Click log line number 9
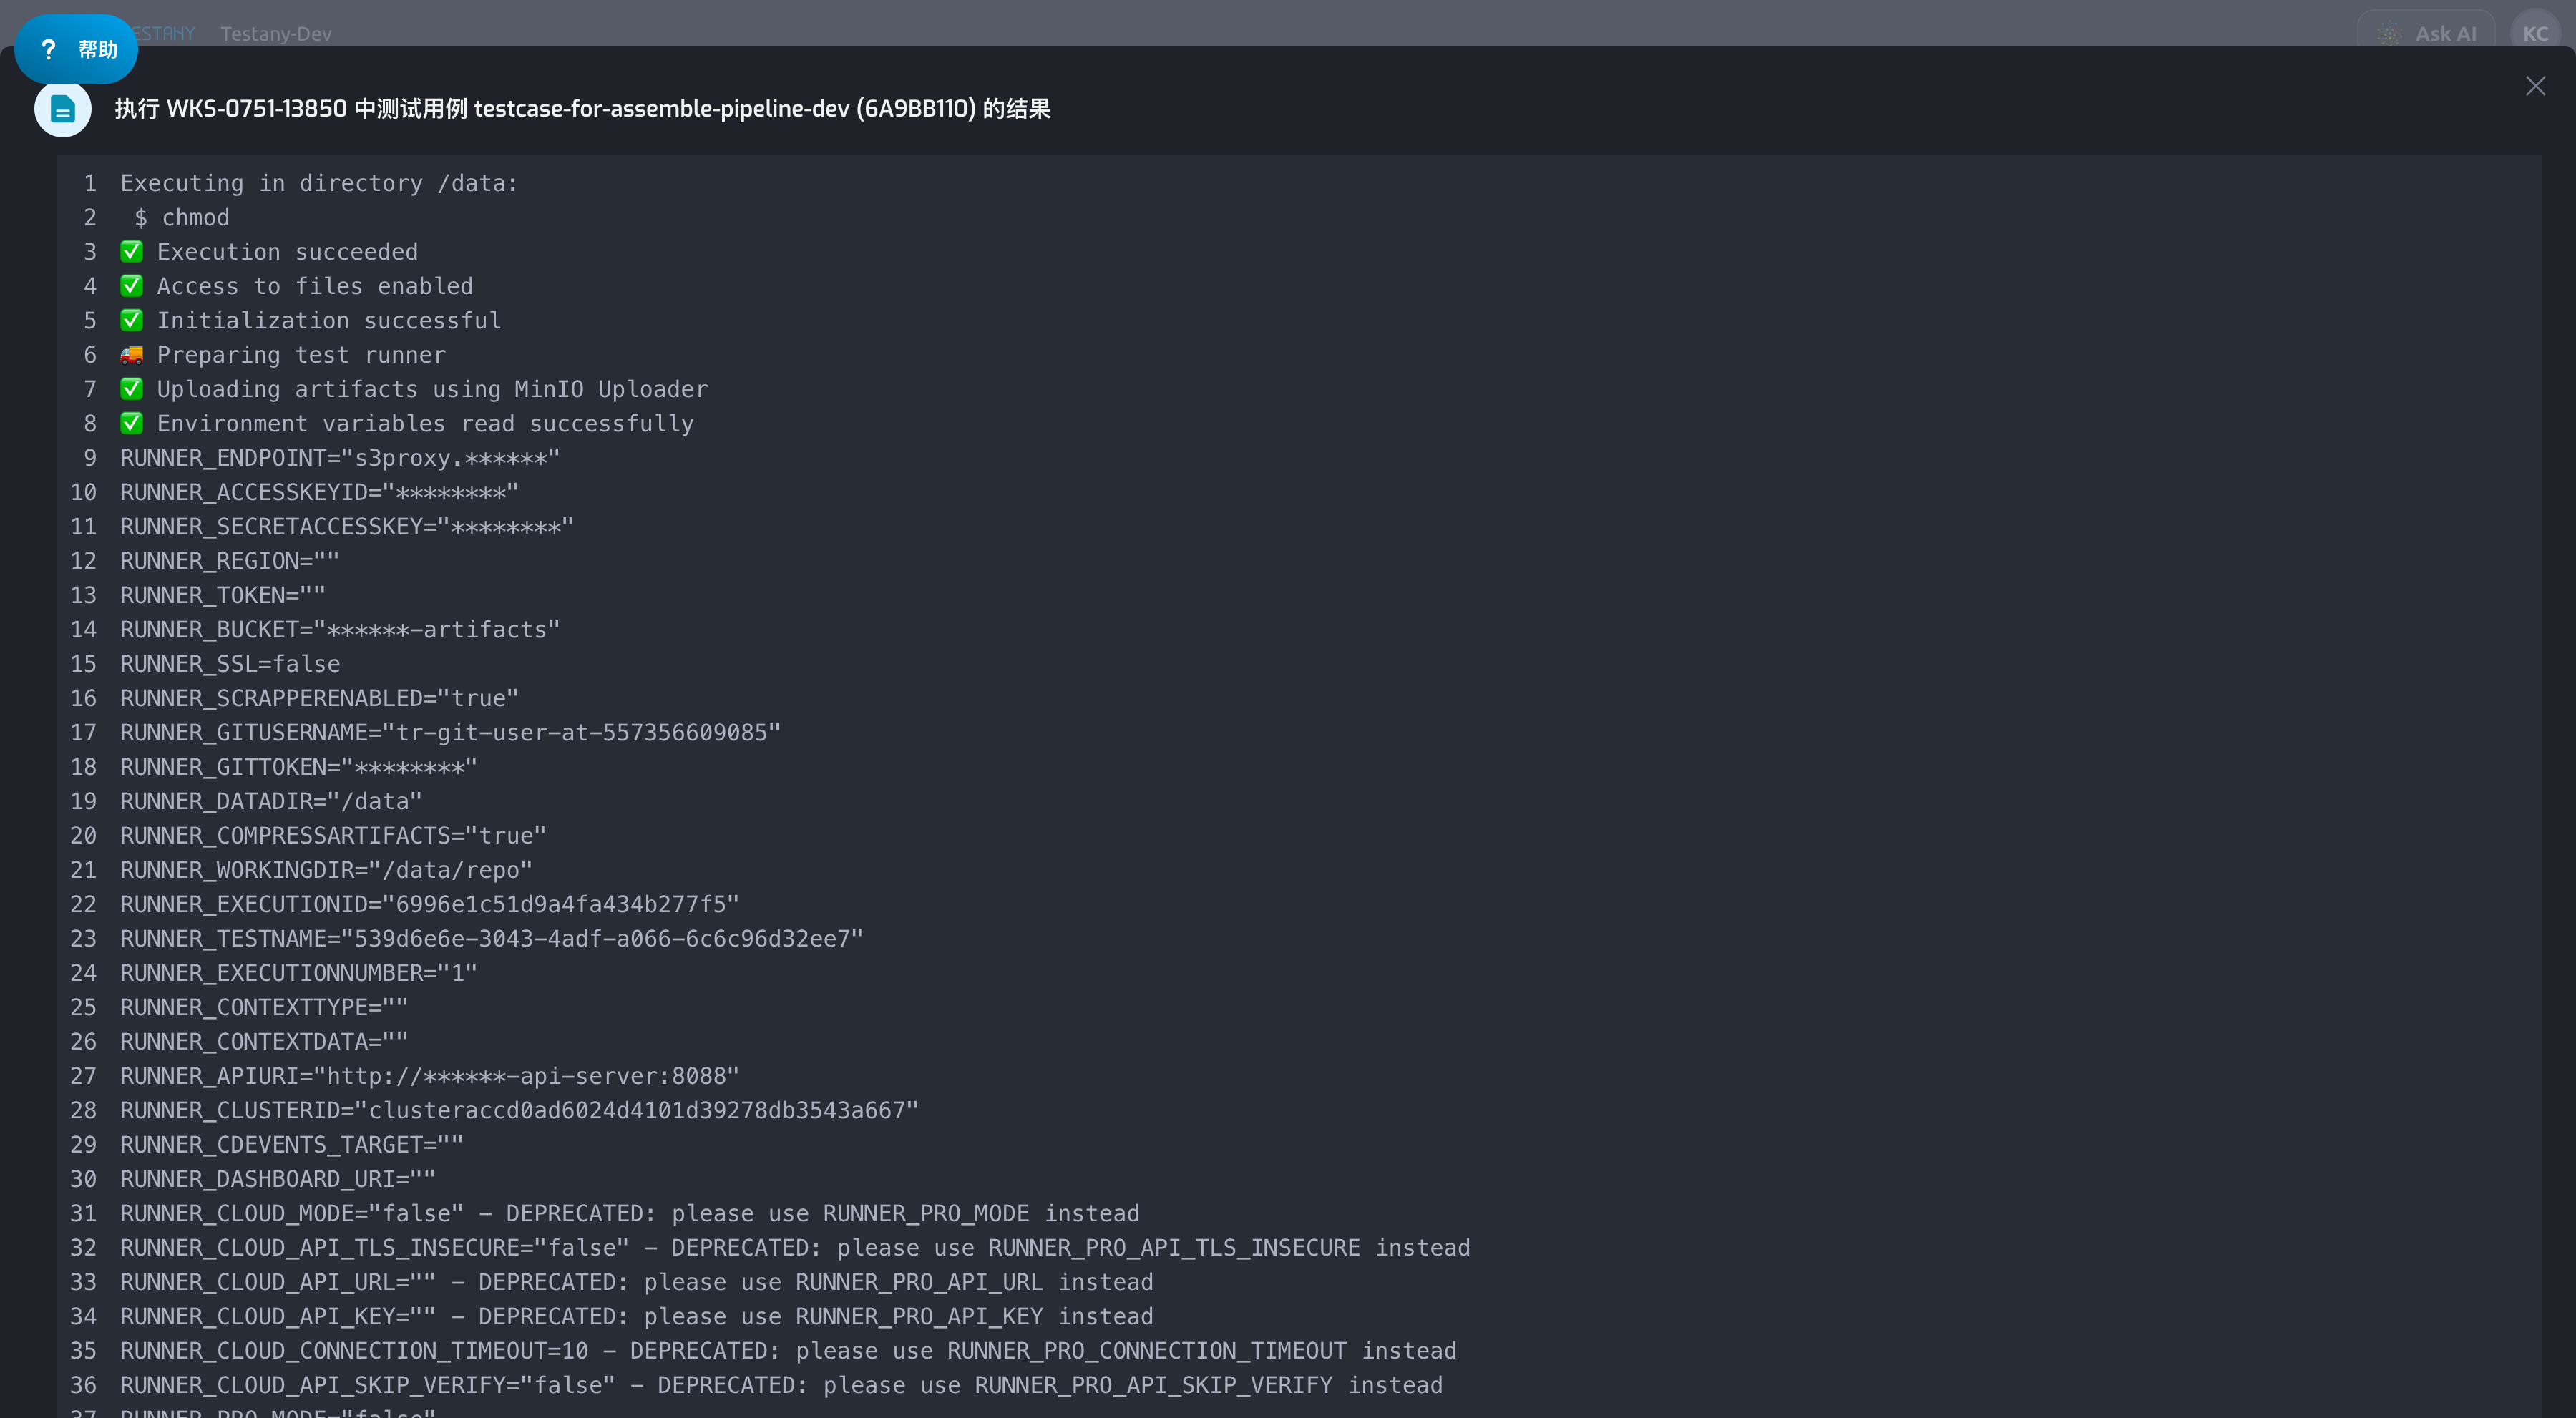Screen dimensions: 2576x1418 coord(90,458)
